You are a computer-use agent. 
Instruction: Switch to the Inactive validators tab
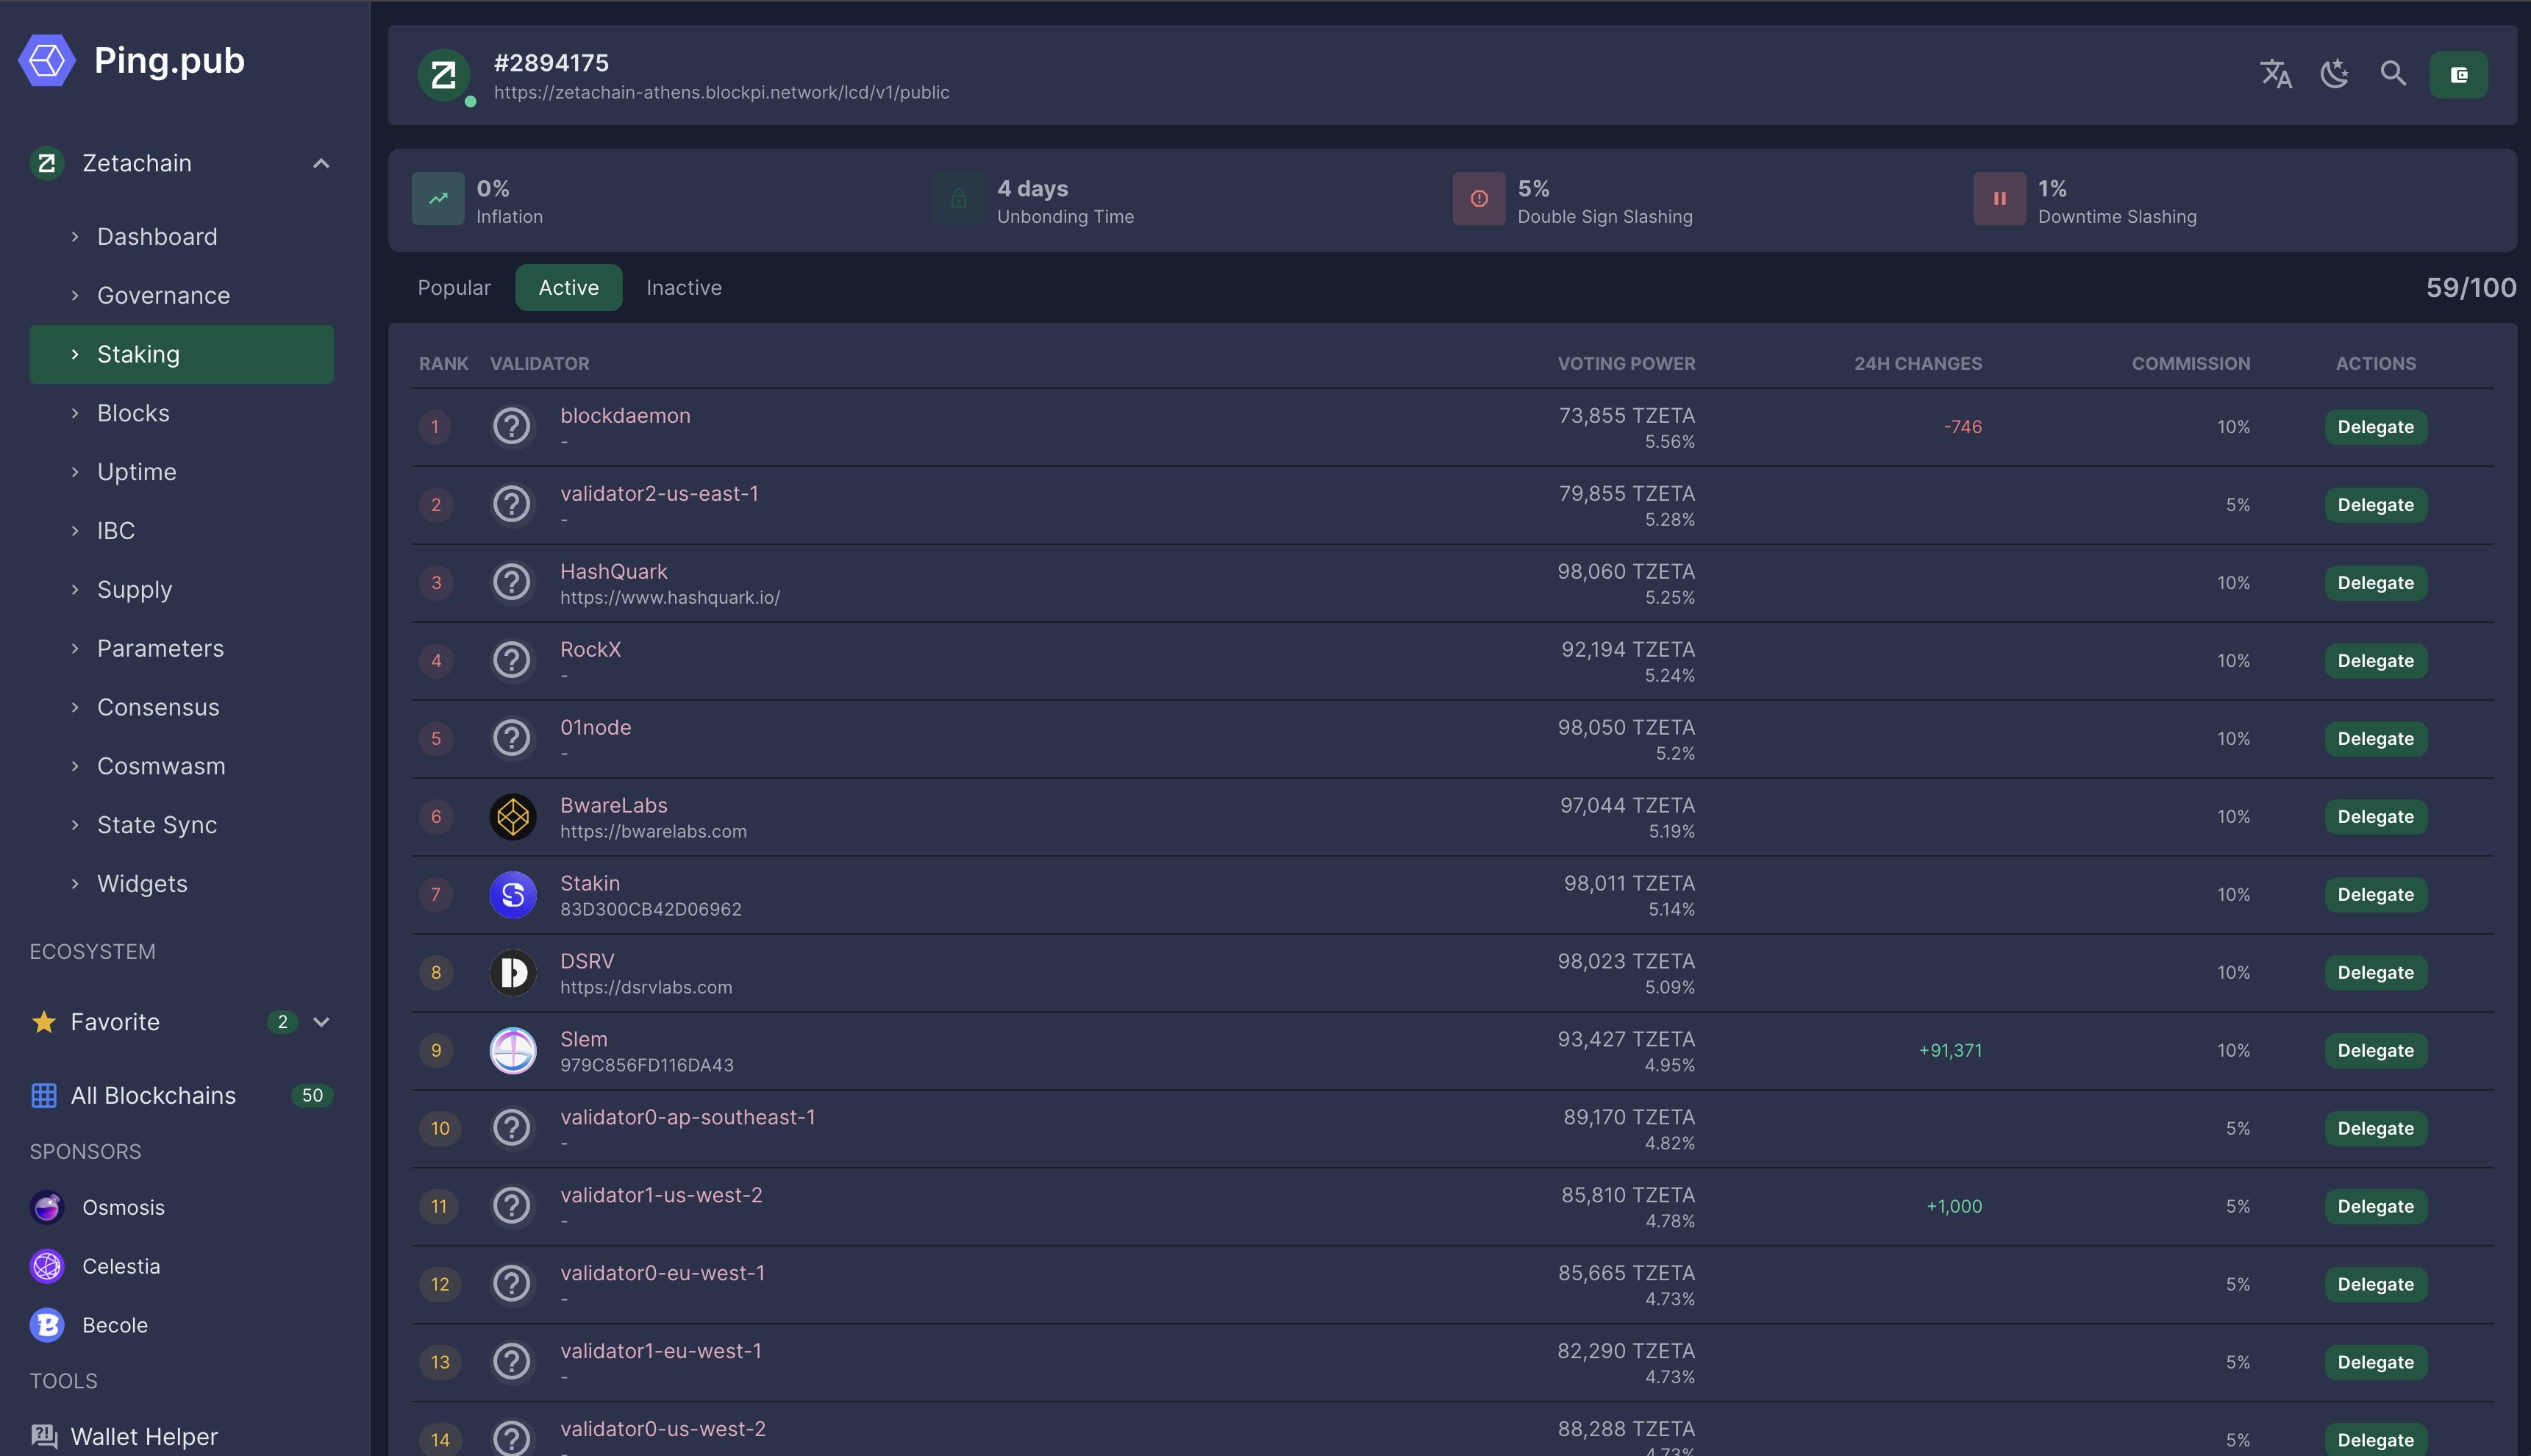pos(683,288)
